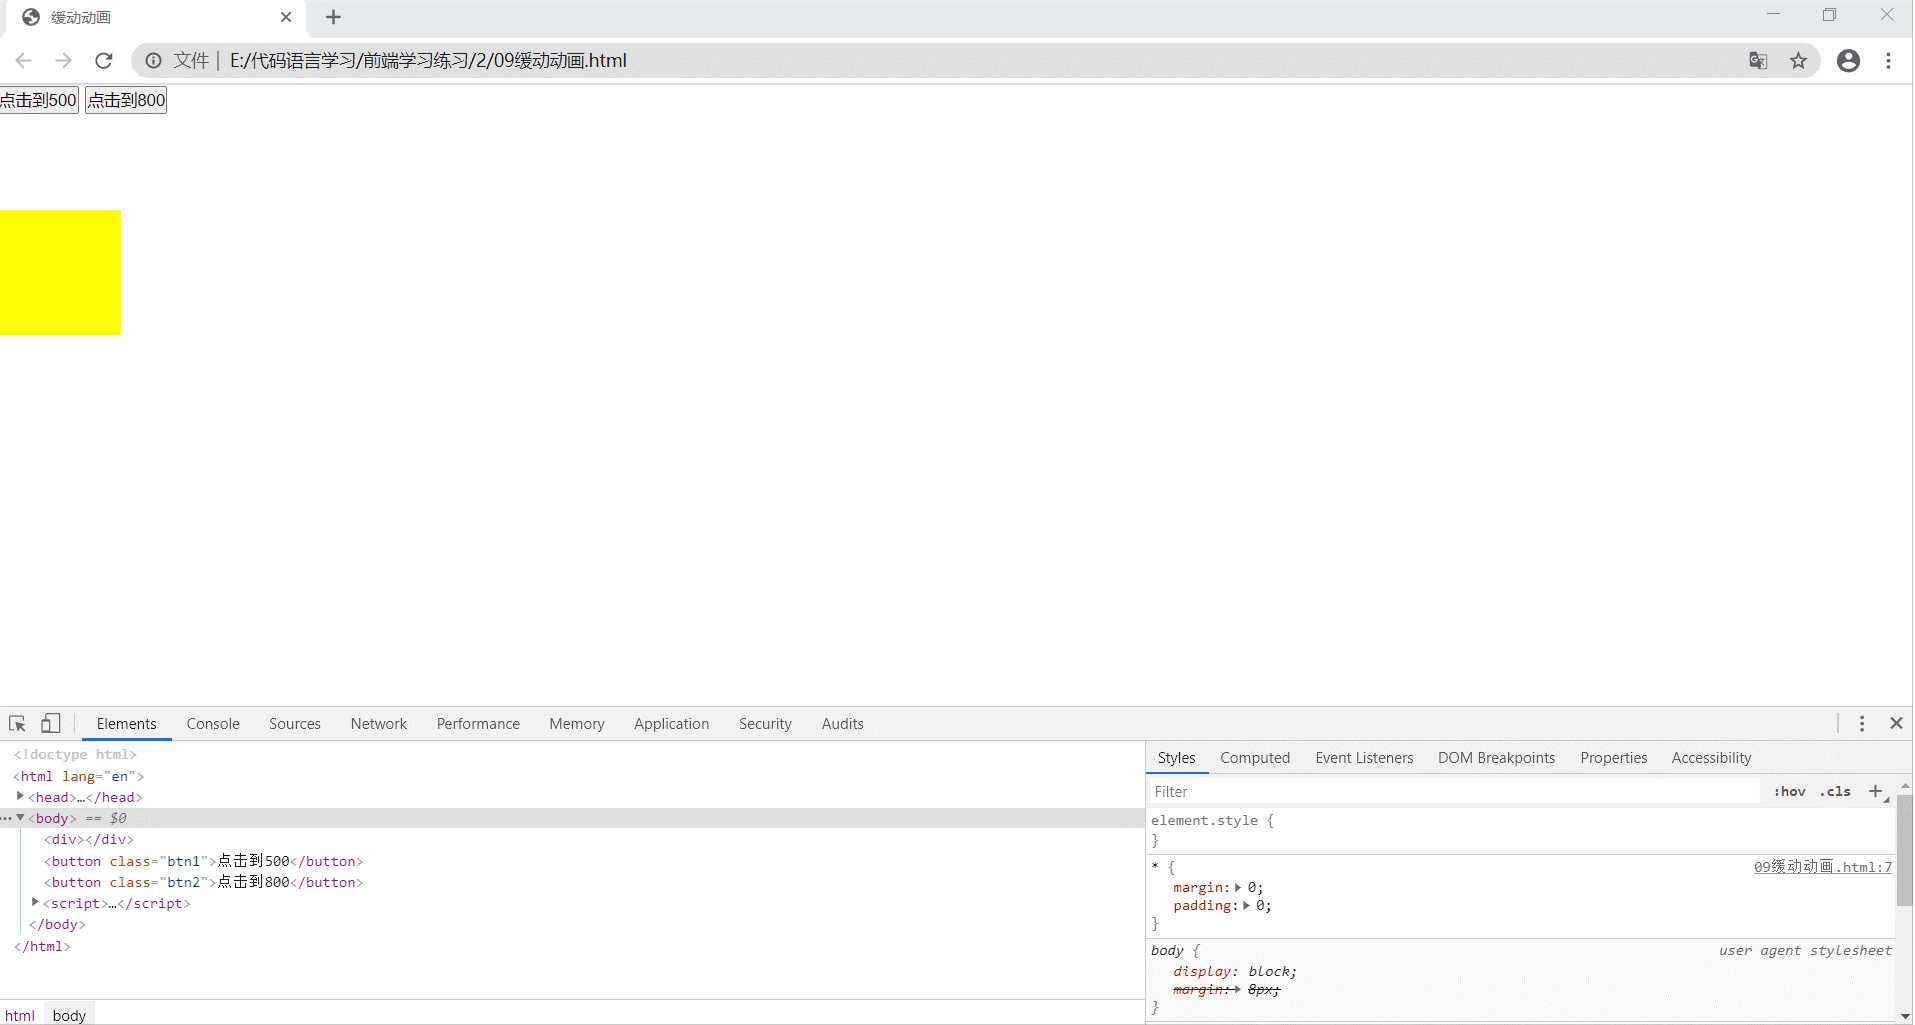The image size is (1915, 1025).
Task: Expand margin shorthand in * rule
Action: click(1238, 888)
